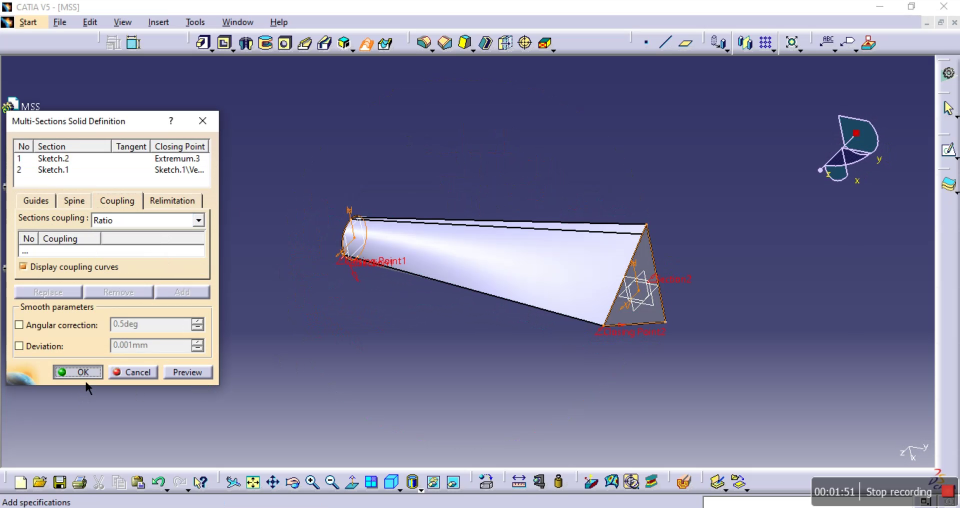Viewport: 960px width, 508px height.
Task: Select the Pad tool icon
Action: 203,43
